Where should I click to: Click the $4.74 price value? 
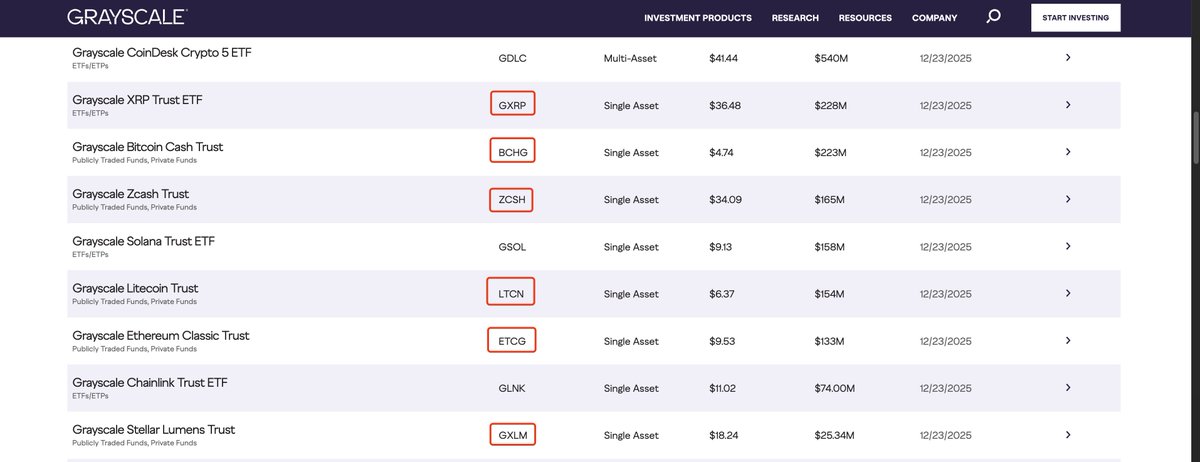pos(721,152)
